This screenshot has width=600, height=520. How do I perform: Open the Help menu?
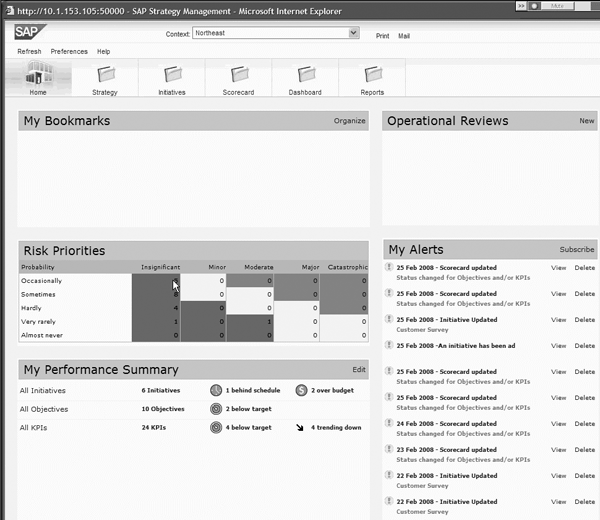coord(104,51)
